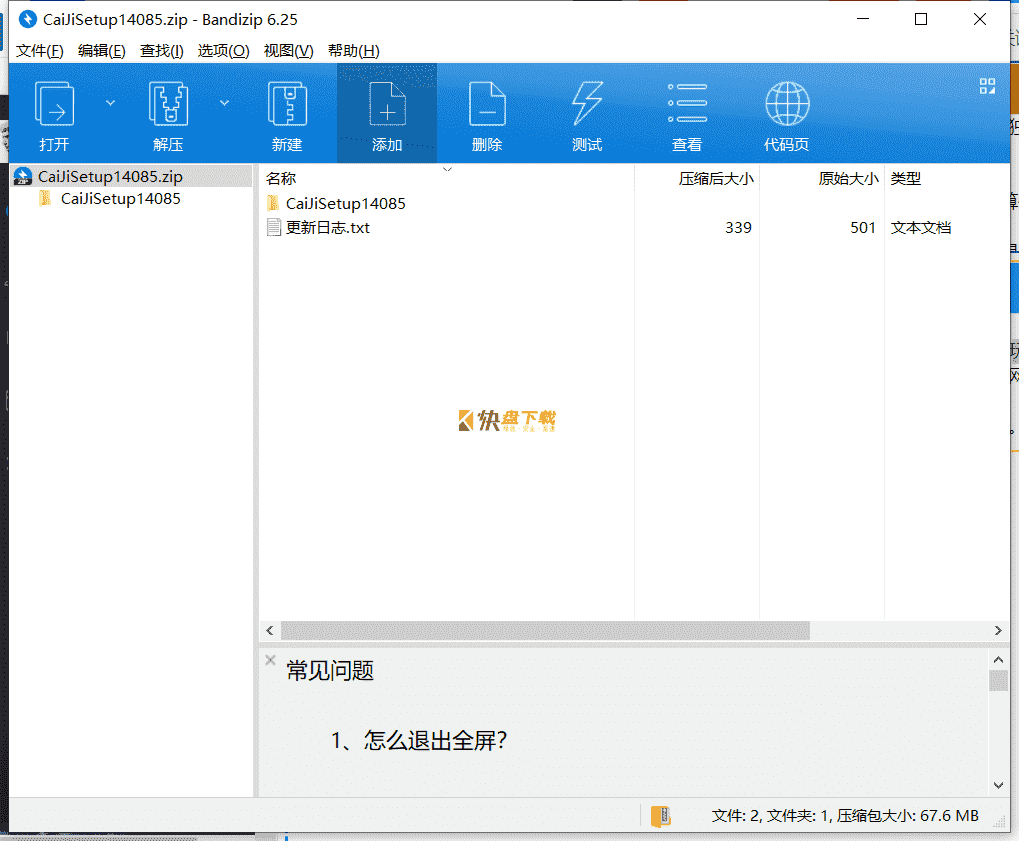Click the Open (打开) toolbar icon
The width and height of the screenshot is (1019, 841).
54,104
